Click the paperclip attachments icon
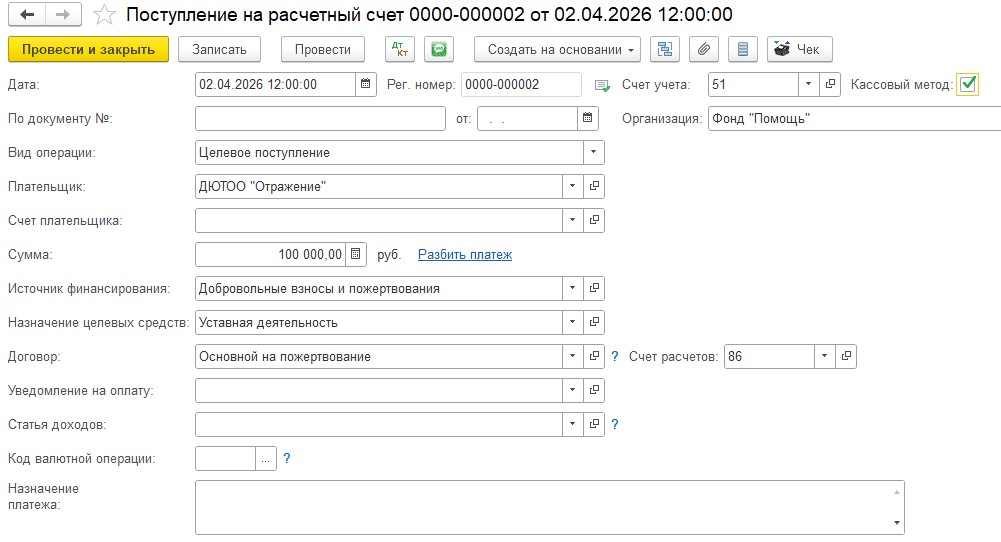 [x=704, y=49]
